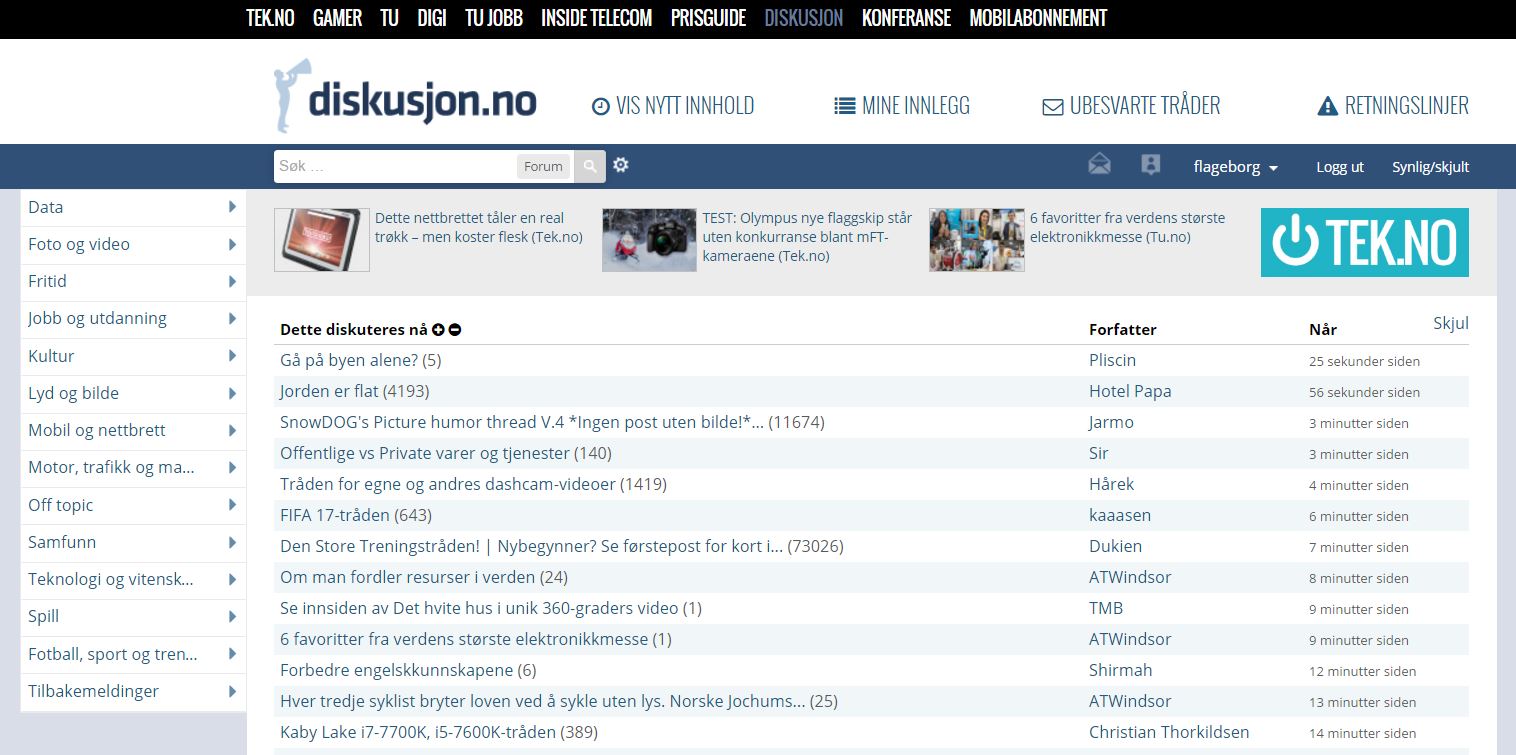The image size is (1516, 755).
Task: Open the notifications icon beside messages
Action: point(1151,165)
